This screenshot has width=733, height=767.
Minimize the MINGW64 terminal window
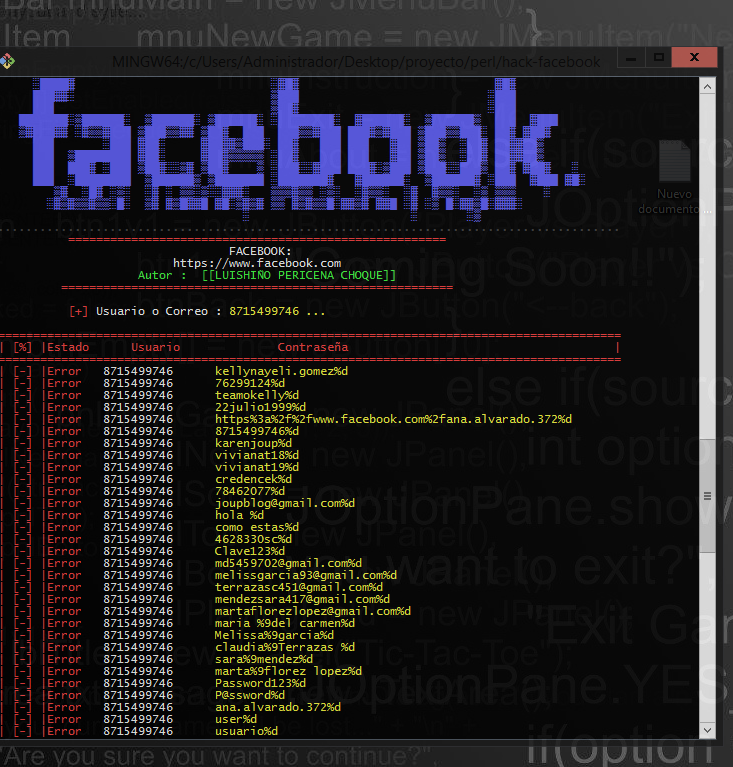click(631, 58)
